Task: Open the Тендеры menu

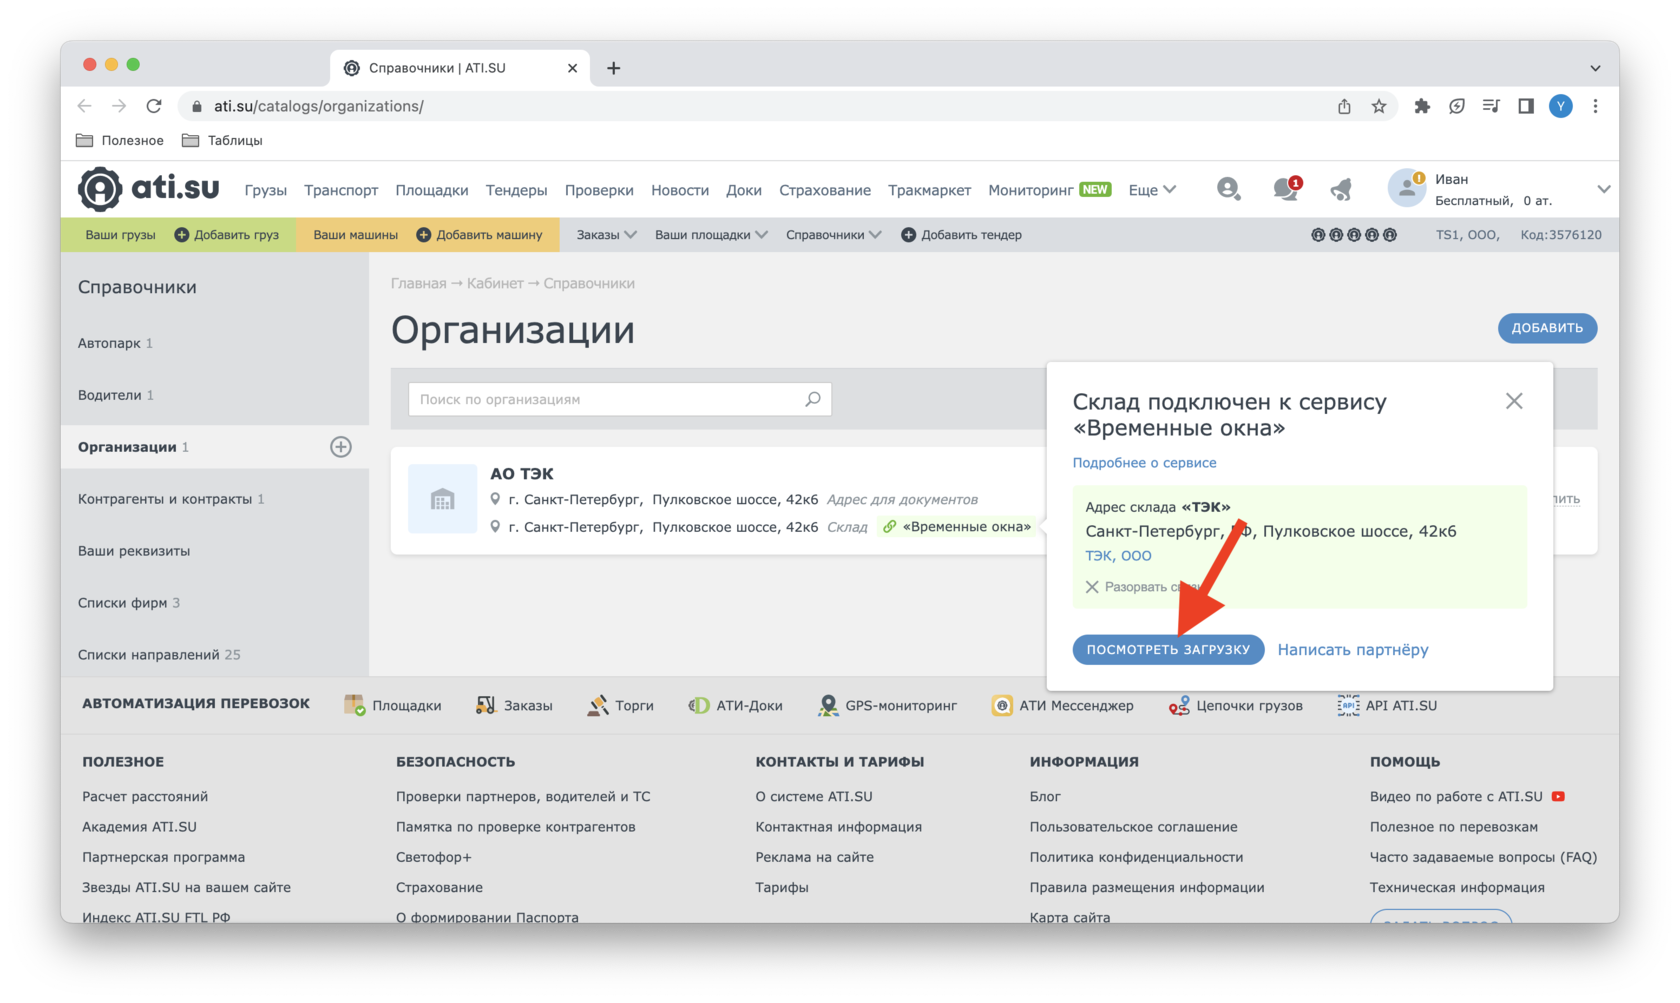Action: [x=516, y=190]
